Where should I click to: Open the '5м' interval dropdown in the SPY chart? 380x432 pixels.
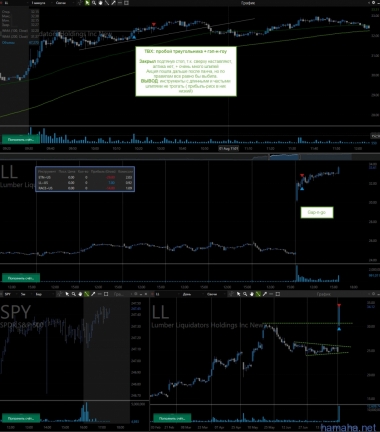pos(25,294)
